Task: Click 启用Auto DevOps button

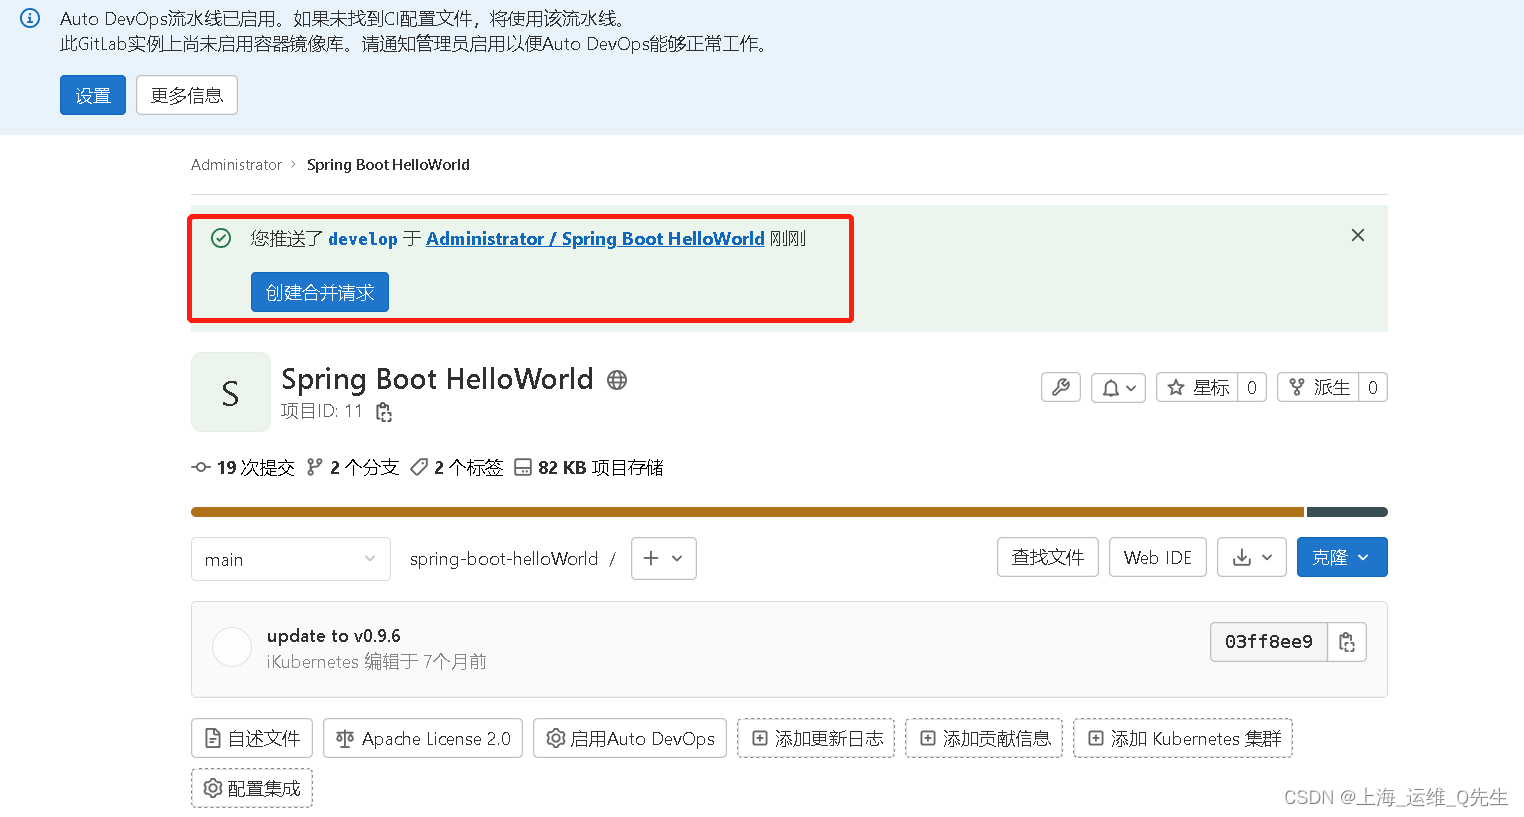Action: click(x=630, y=738)
